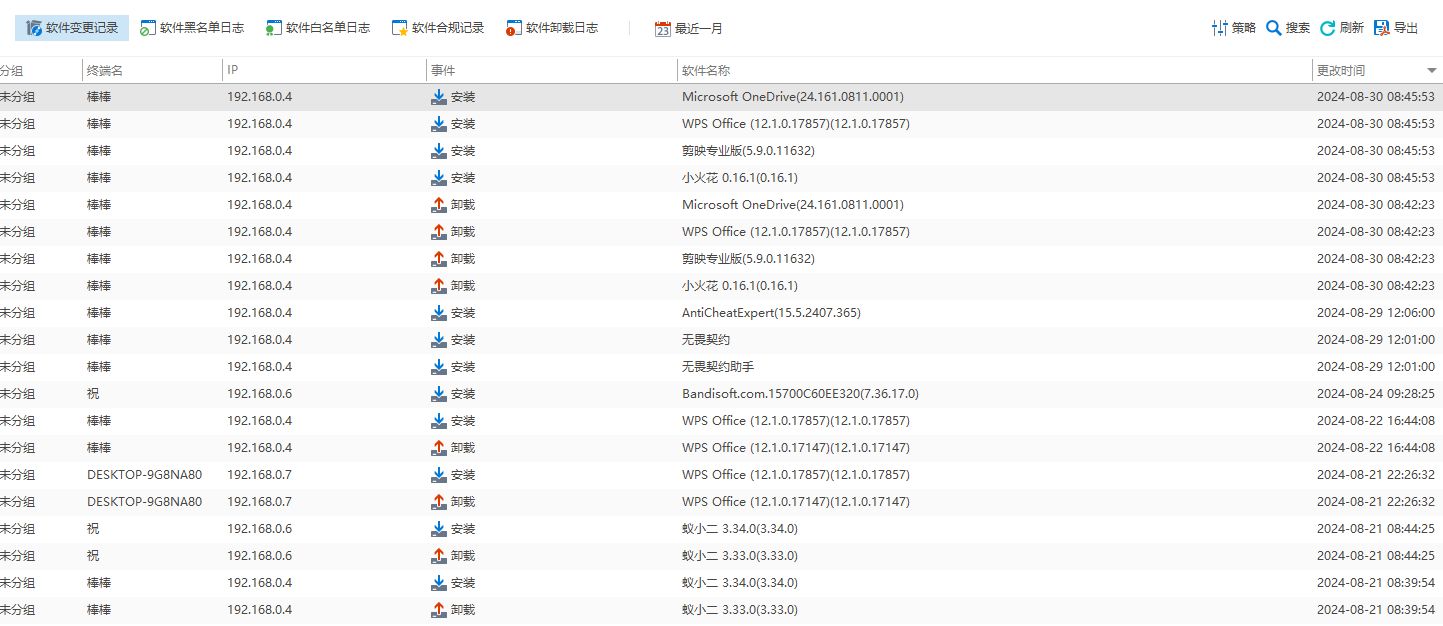Click install icon in DESKTOP-9G8NA80 WPS 12.1.0.17857 row
The height and width of the screenshot is (626, 1443).
point(438,475)
